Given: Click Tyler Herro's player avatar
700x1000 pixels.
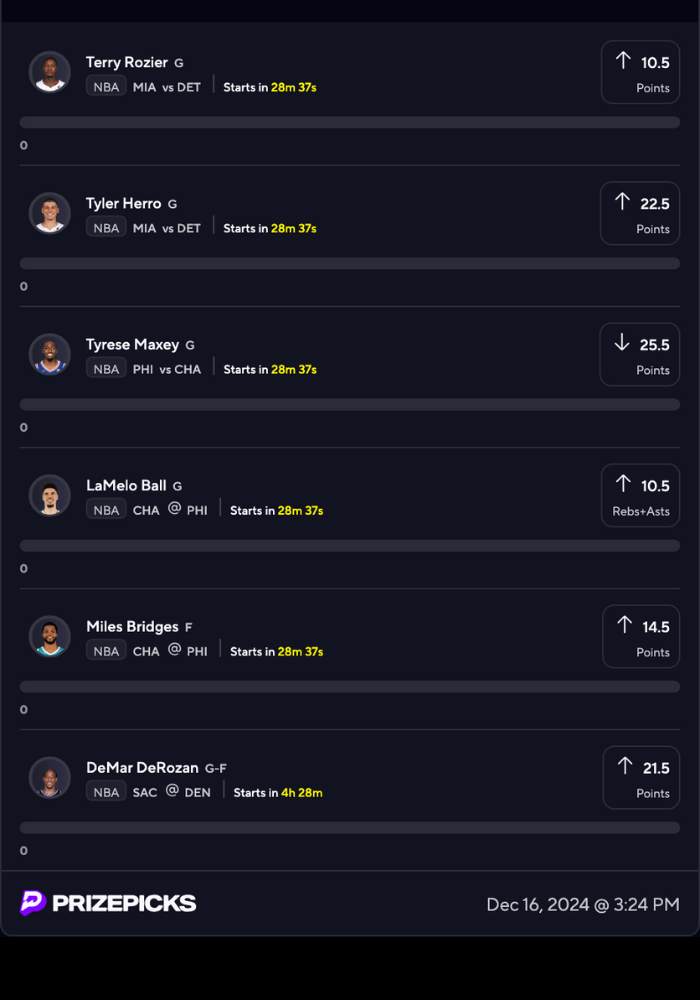Looking at the screenshot, I should 50,213.
